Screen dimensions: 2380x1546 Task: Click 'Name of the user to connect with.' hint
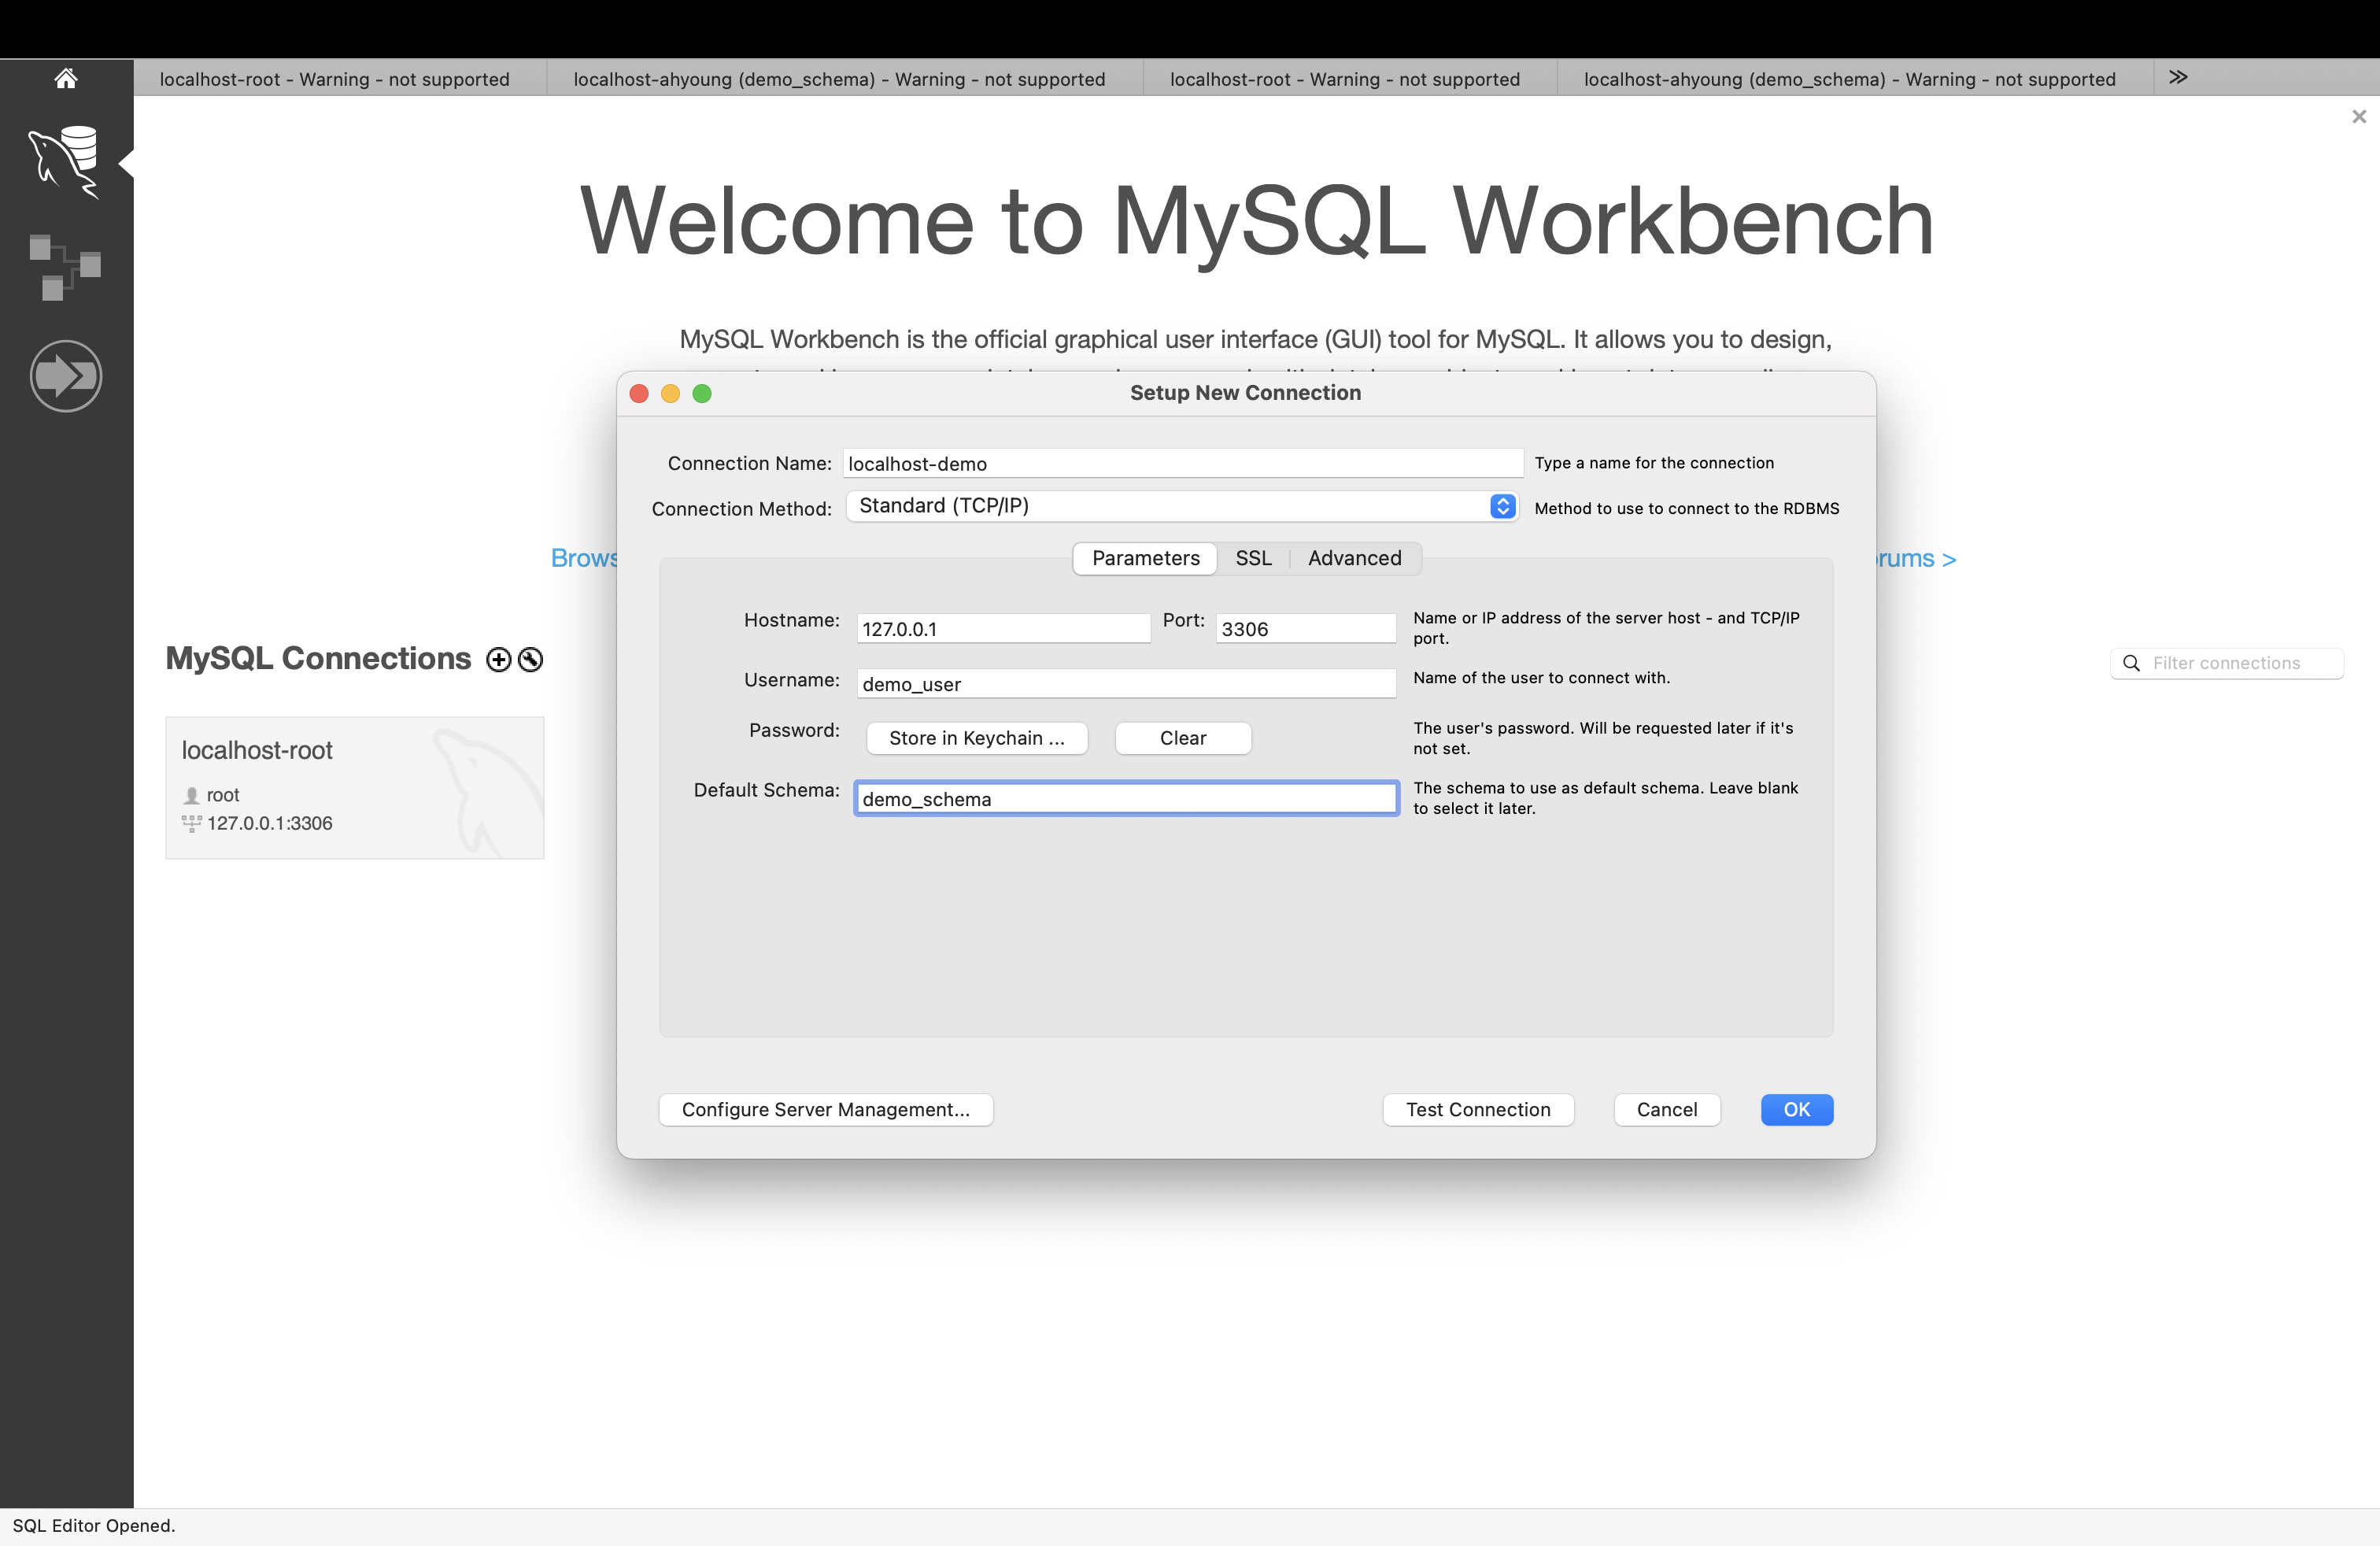coord(1541,678)
